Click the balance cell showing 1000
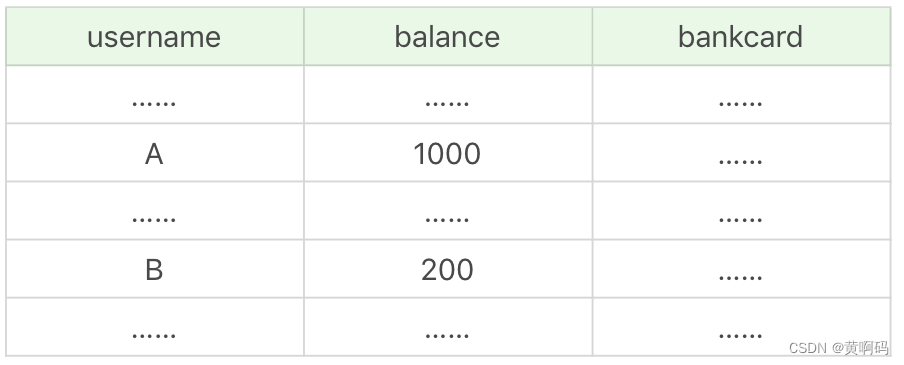 coord(448,153)
